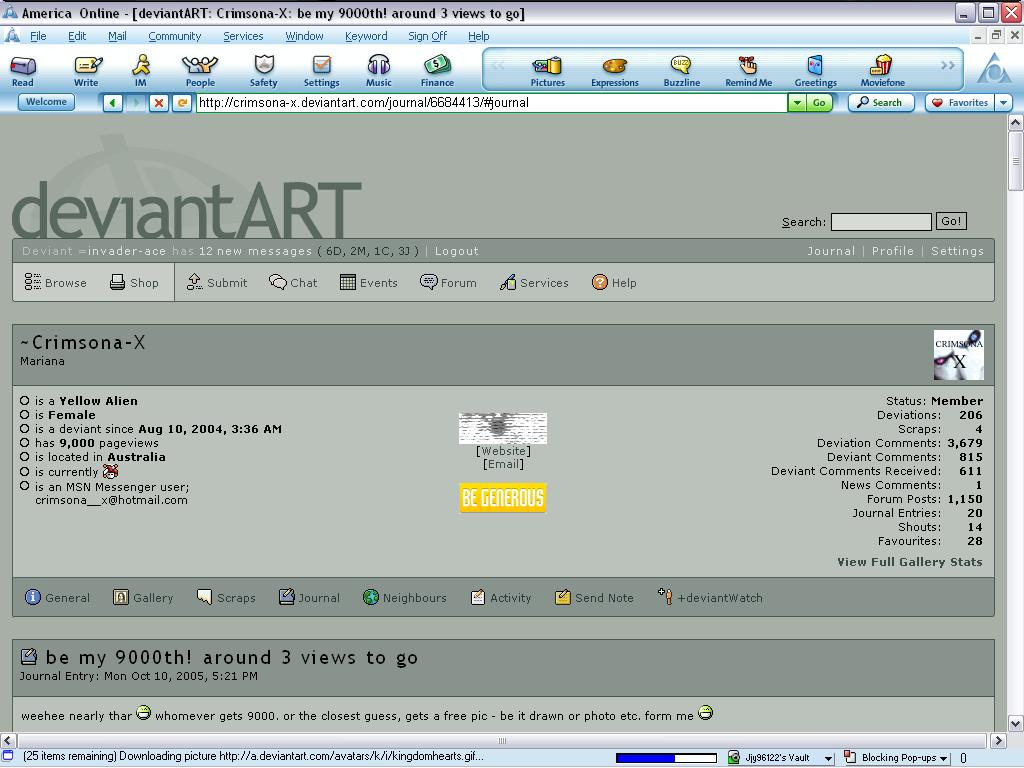1024x768 pixels.
Task: Open the Read mail icon
Action: [23, 71]
